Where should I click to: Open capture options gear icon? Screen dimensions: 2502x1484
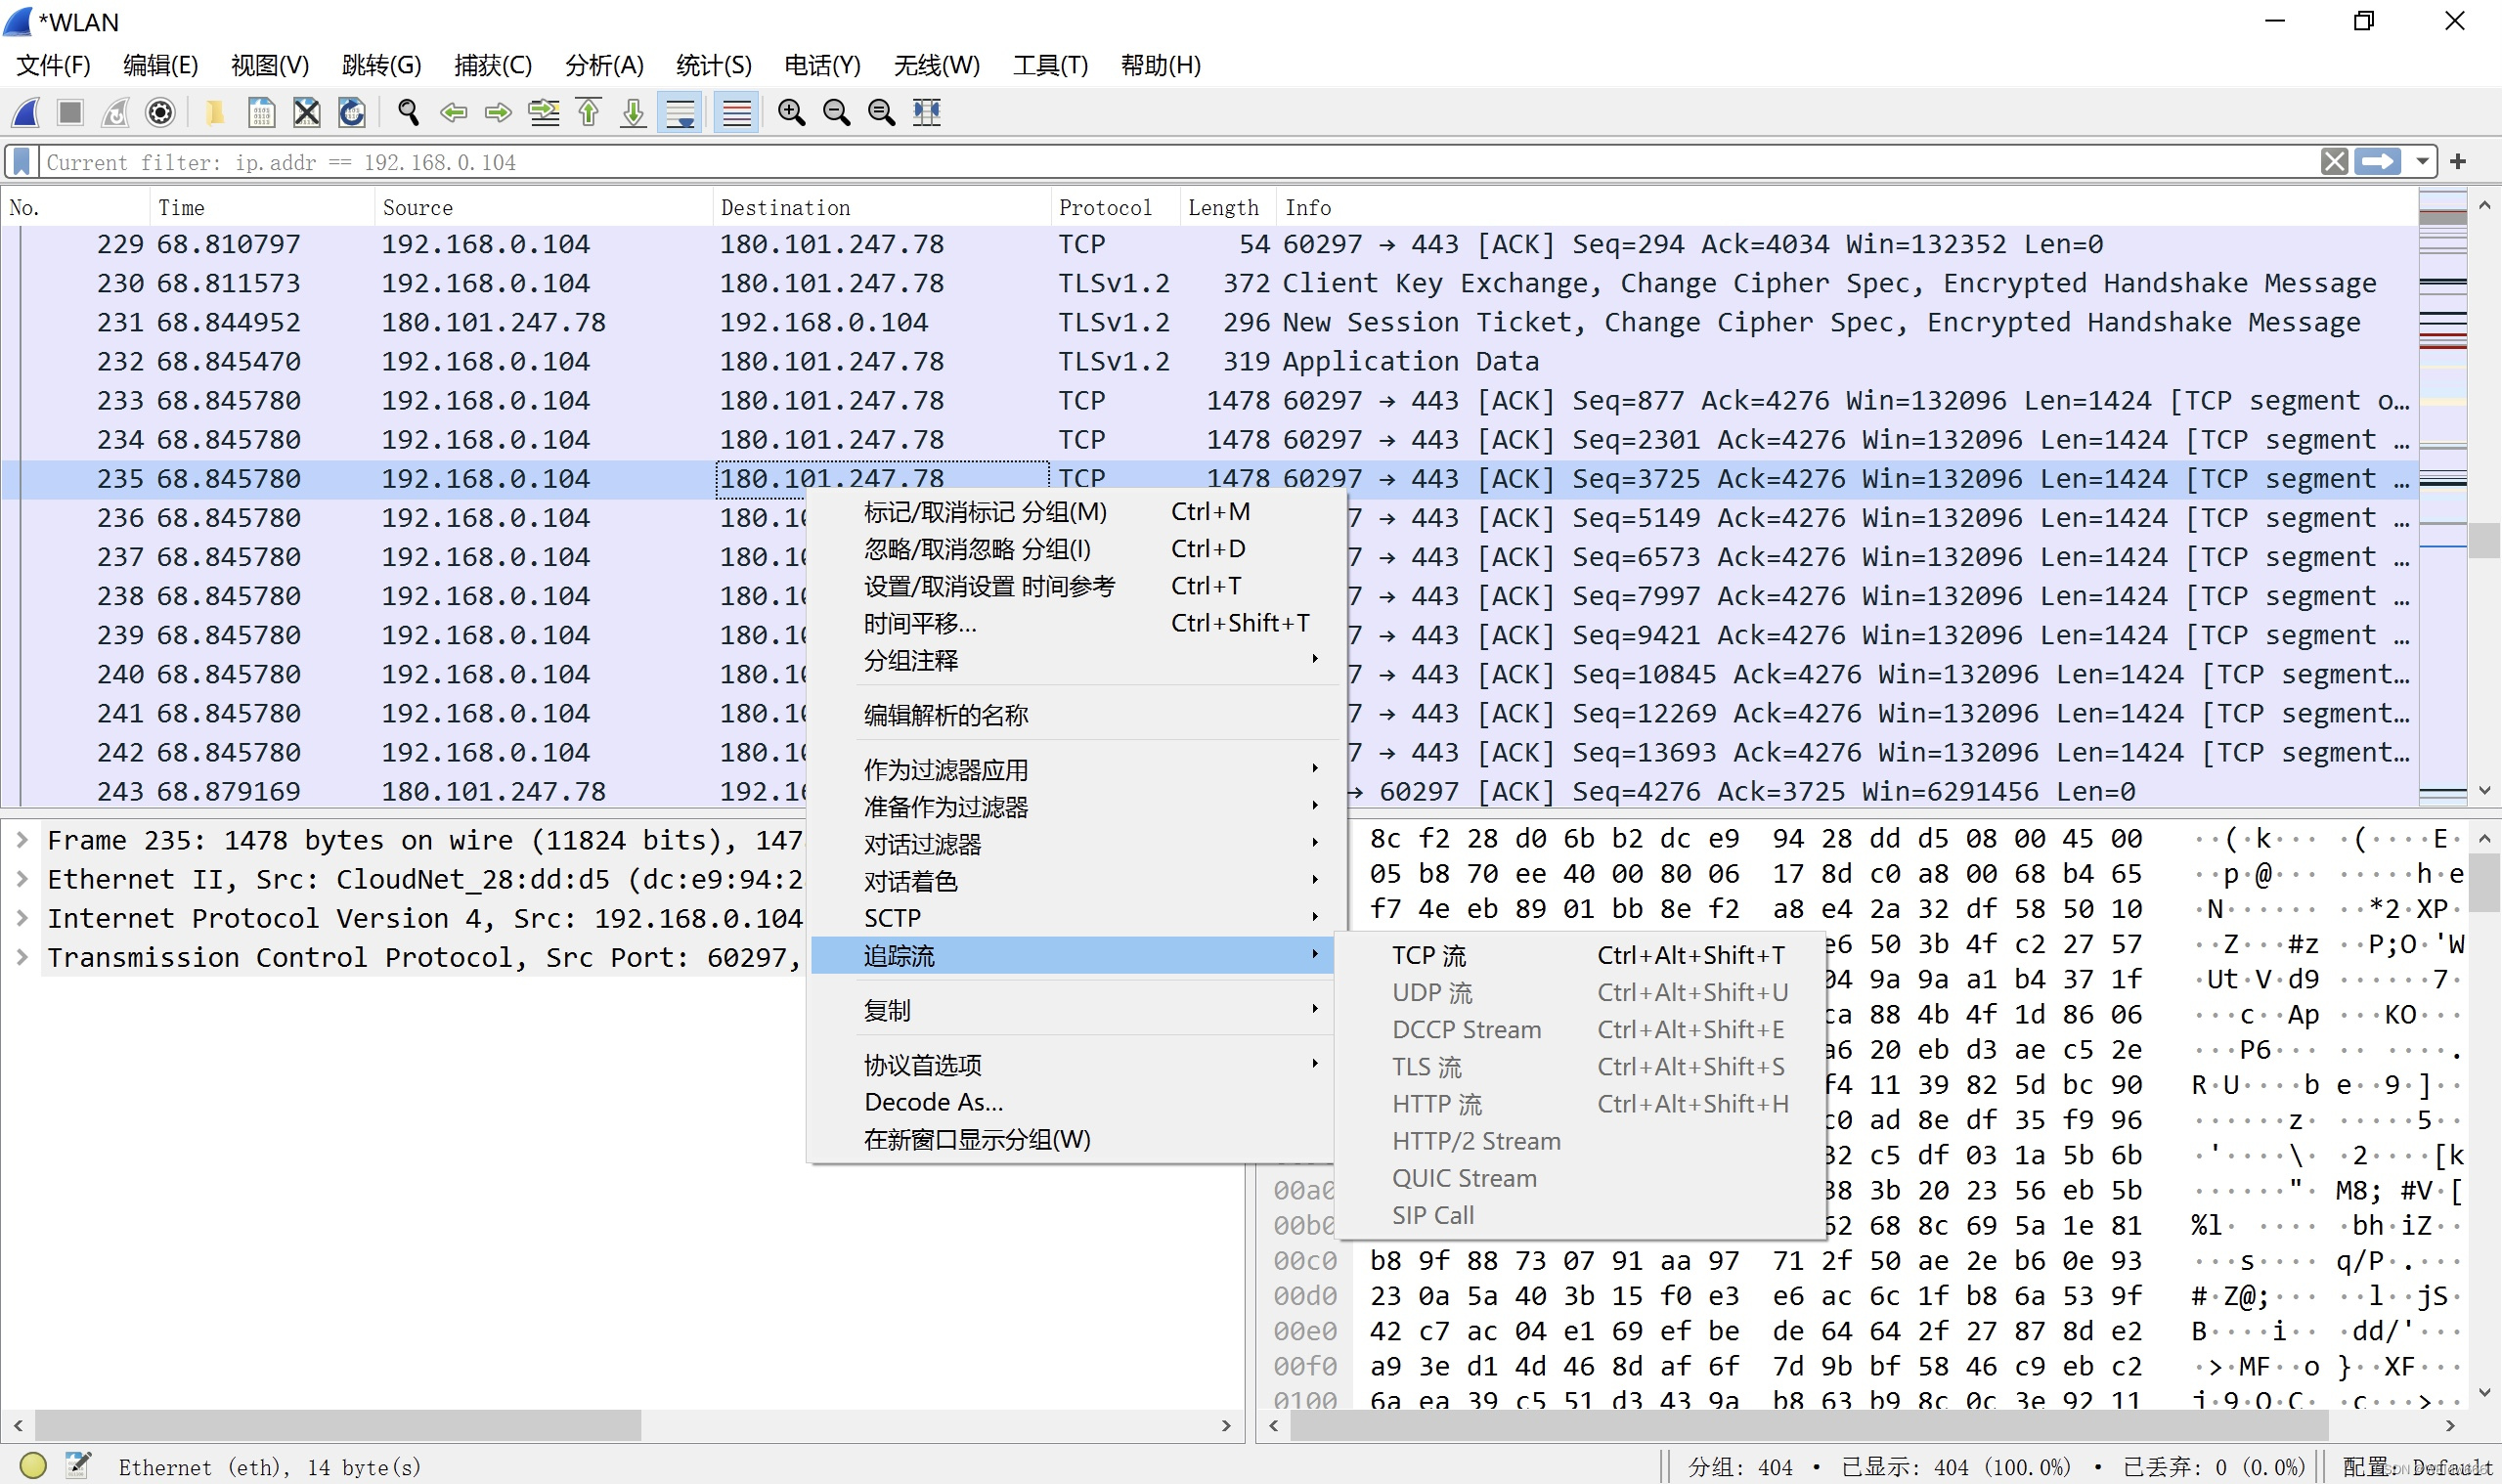coord(160,112)
